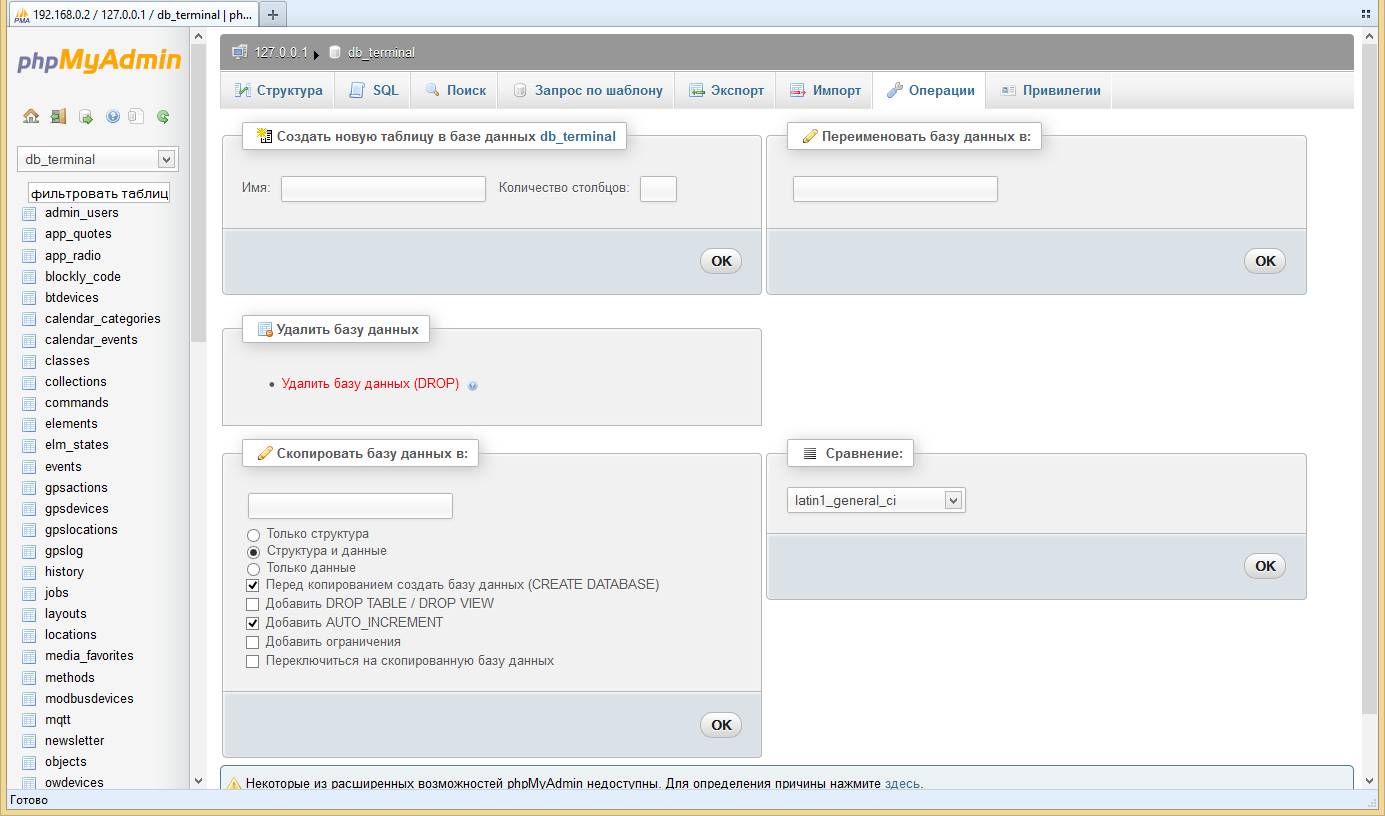Click the phpMyAdmin logo
Viewport: 1385px width, 816px height.
click(99, 61)
